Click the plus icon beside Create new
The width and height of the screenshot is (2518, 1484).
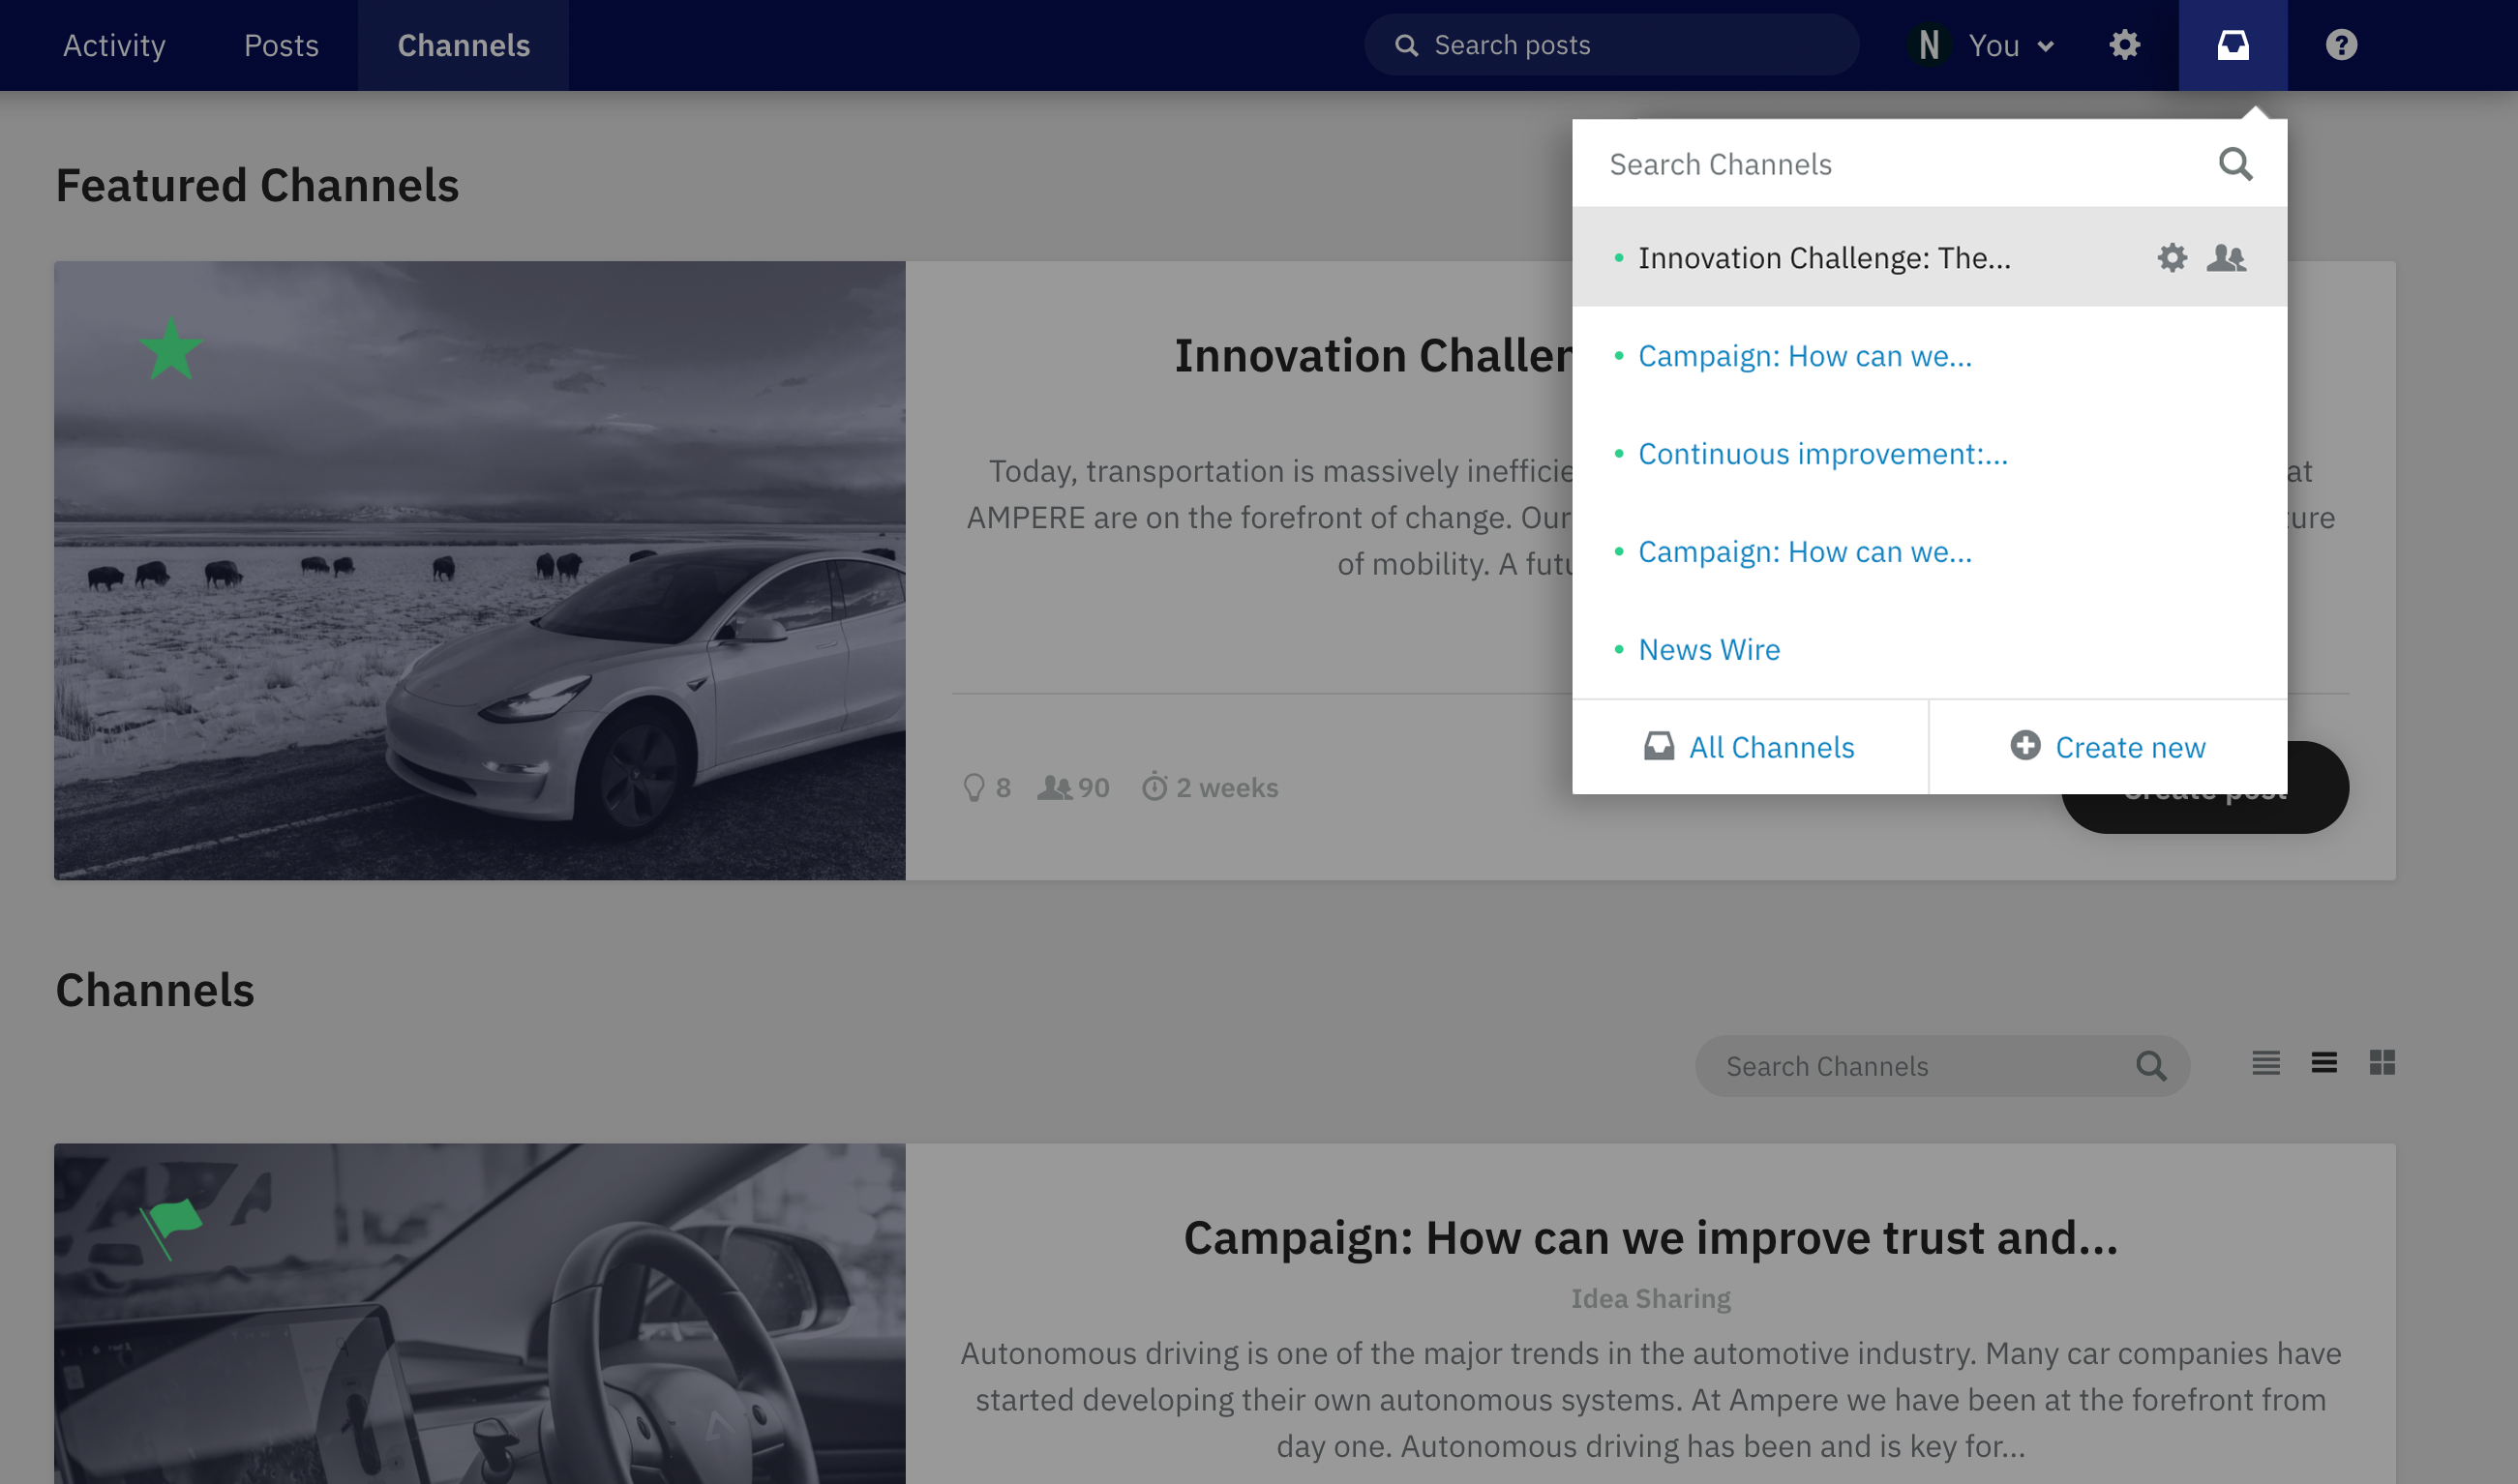[x=2025, y=746]
